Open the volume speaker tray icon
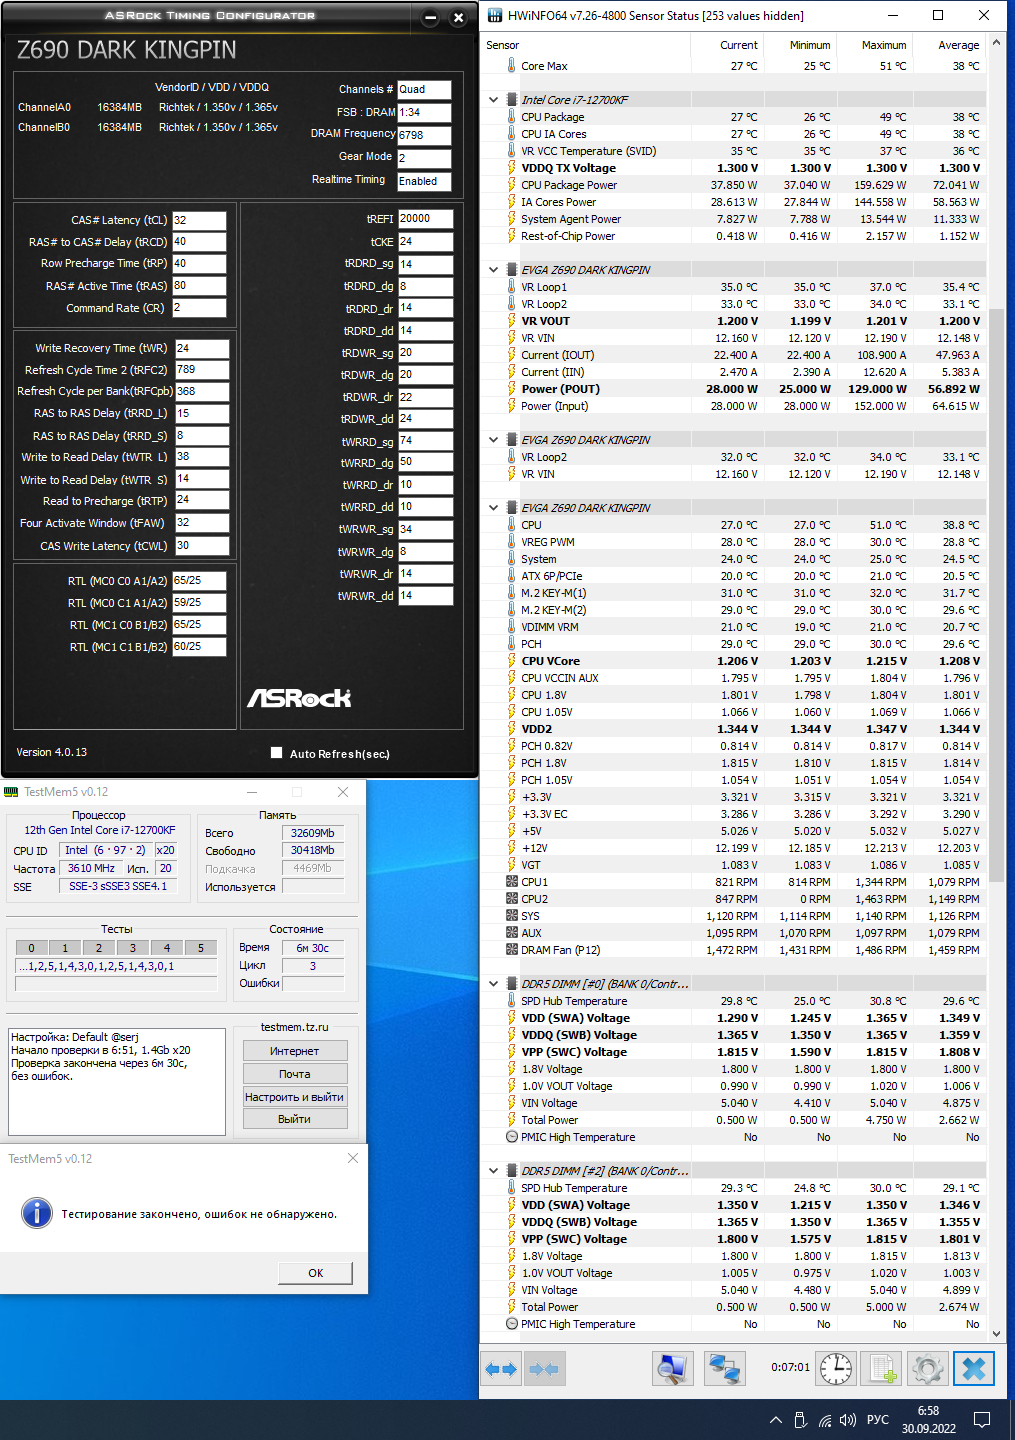This screenshot has height=1440, width=1015. pos(848,1420)
